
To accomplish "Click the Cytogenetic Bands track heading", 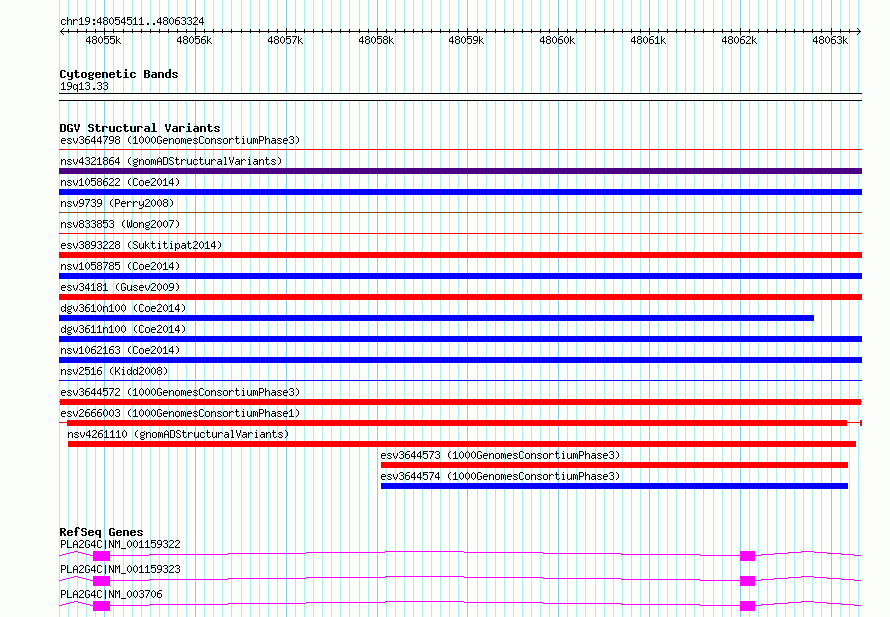I will pyautogui.click(x=119, y=74).
